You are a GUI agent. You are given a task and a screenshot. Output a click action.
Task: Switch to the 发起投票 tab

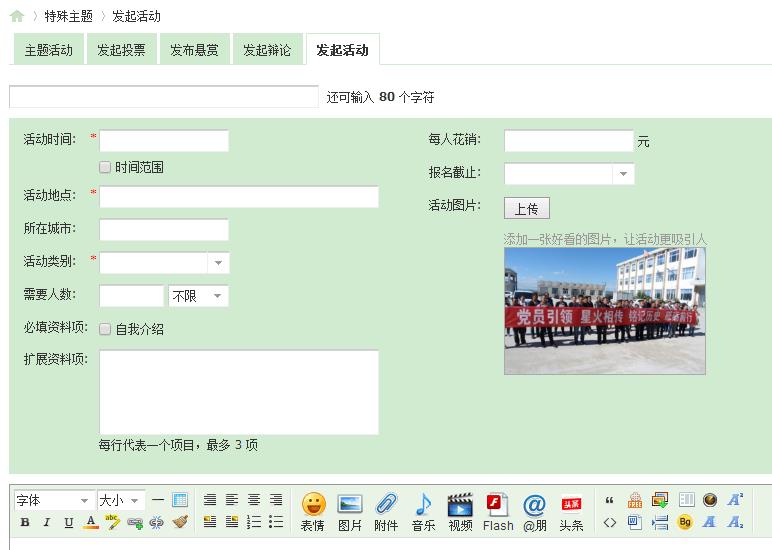click(122, 49)
